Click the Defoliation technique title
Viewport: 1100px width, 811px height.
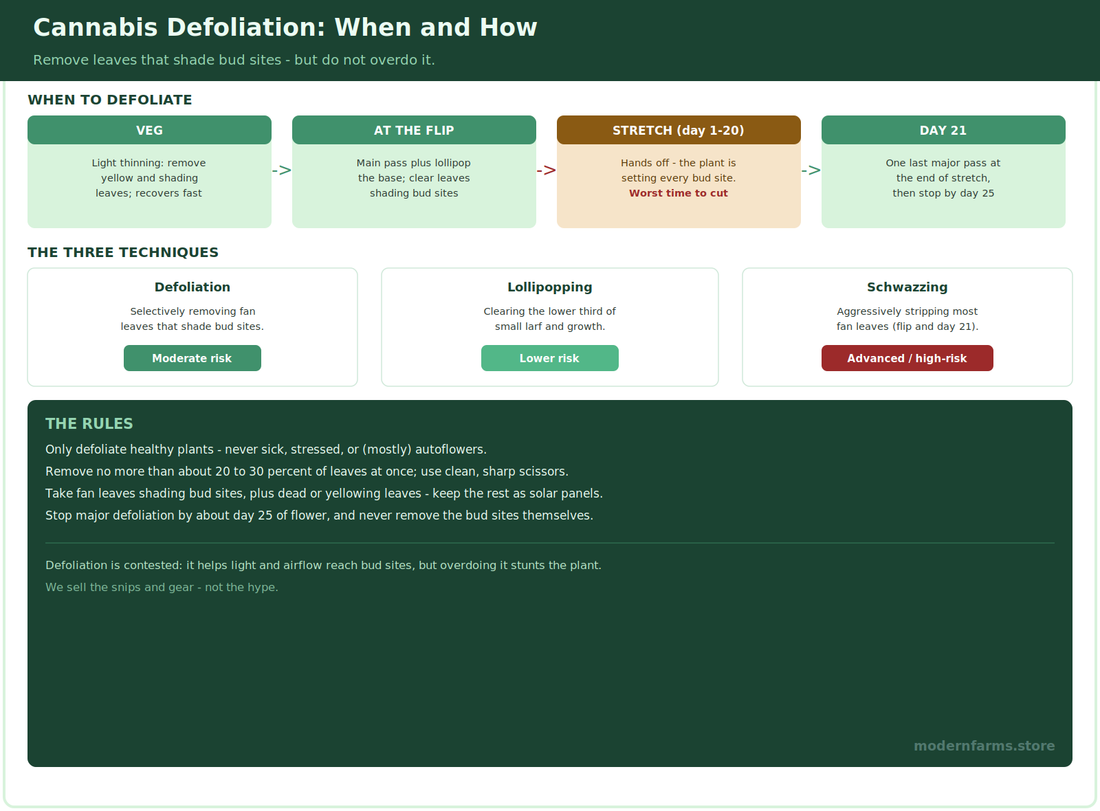click(192, 287)
